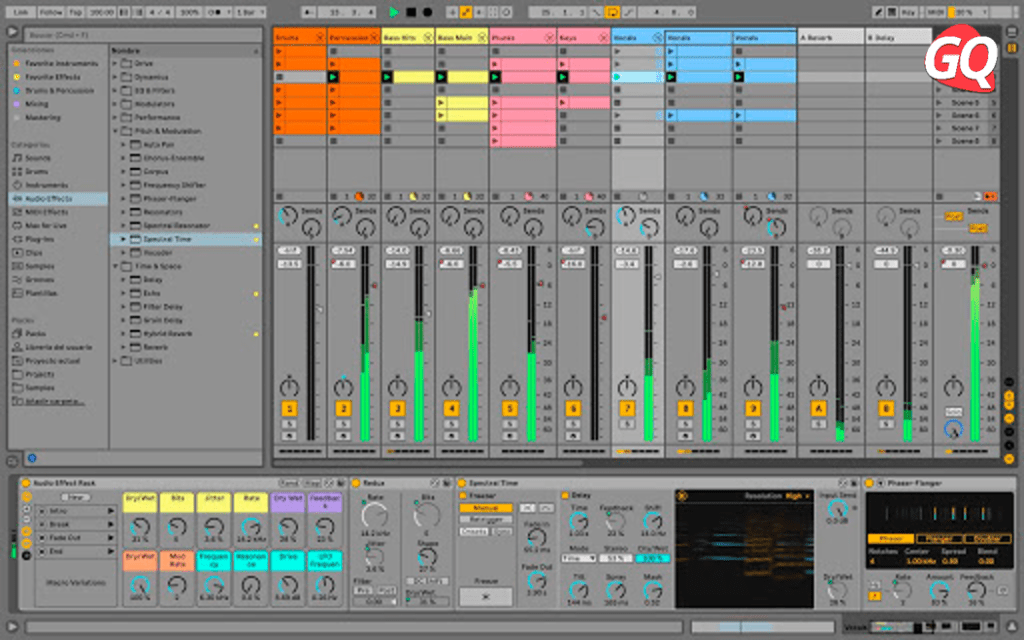Click the Stop button in transport bar
Image resolution: width=1024 pixels, height=640 pixels.
(411, 12)
